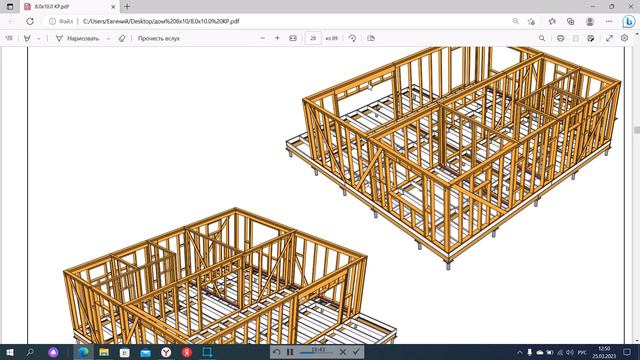The image size is (640, 360).
Task: Open the page view options
Action: click(371, 38)
